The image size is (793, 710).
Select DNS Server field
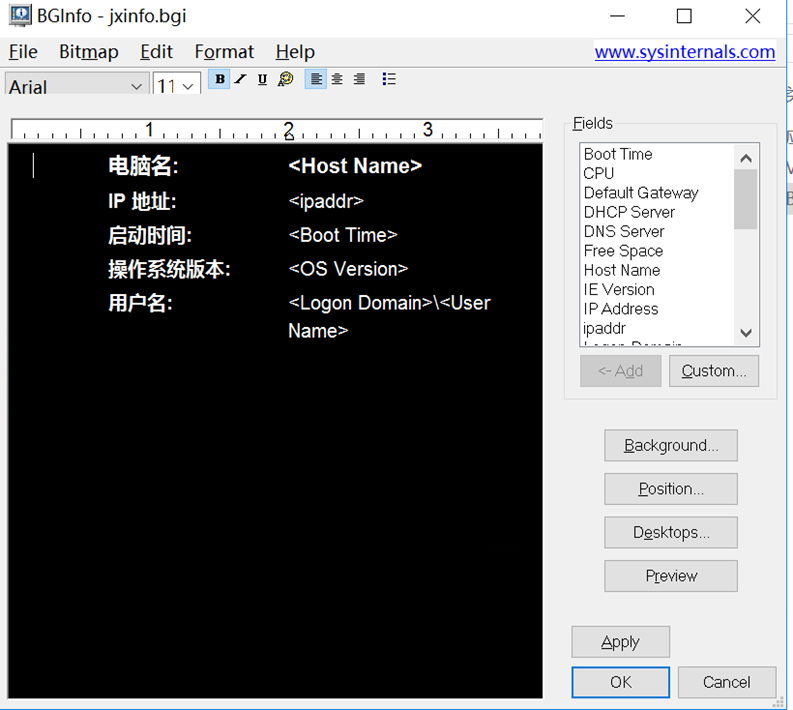(x=624, y=231)
